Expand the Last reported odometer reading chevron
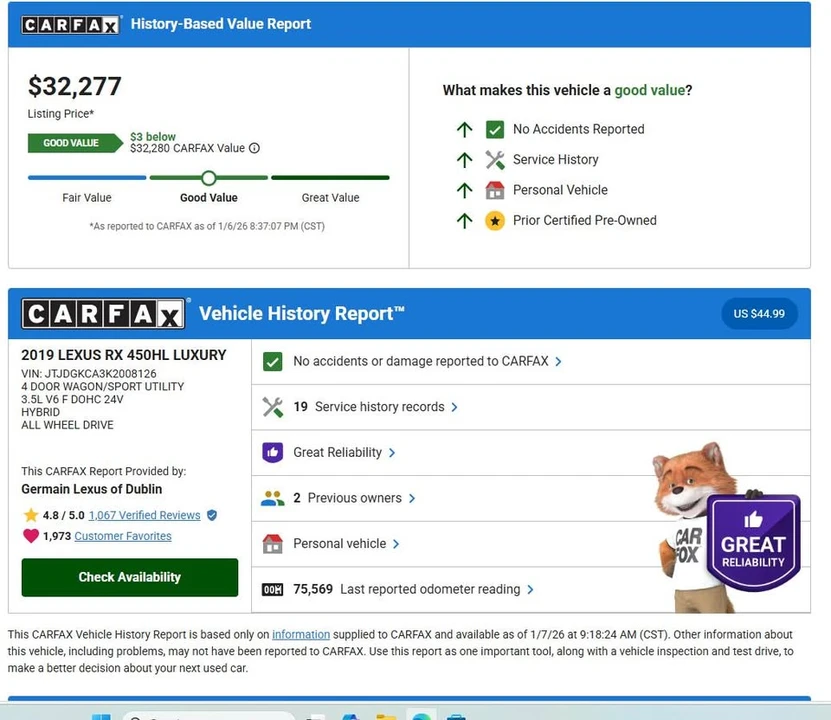 click(530, 590)
